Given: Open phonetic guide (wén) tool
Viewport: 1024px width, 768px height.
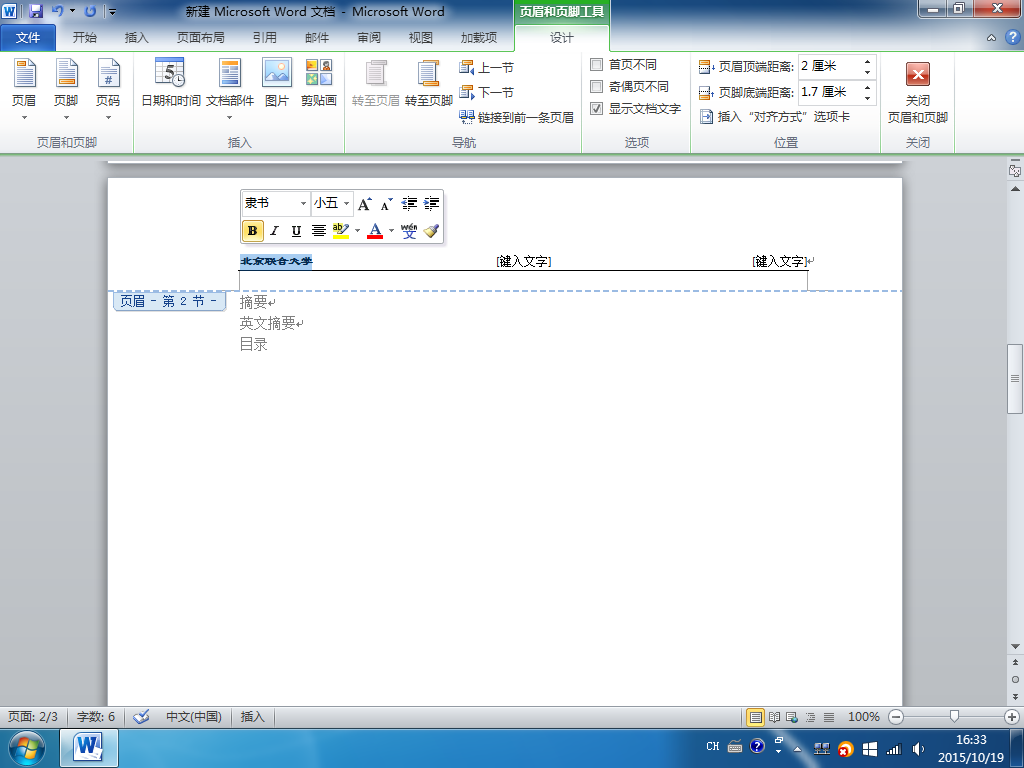Looking at the screenshot, I should [x=409, y=231].
